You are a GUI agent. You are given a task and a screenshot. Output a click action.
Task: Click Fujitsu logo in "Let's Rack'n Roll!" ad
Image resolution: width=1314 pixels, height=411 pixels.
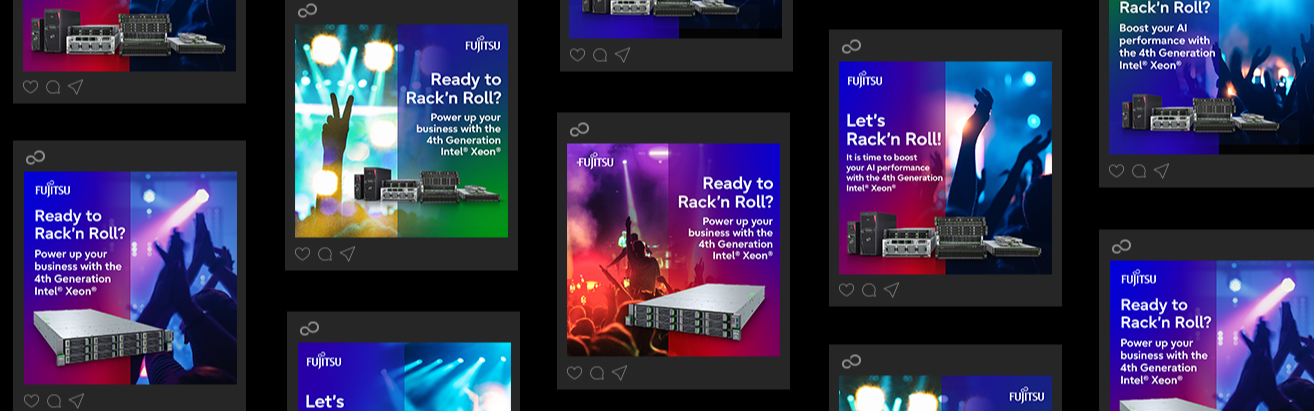865,80
